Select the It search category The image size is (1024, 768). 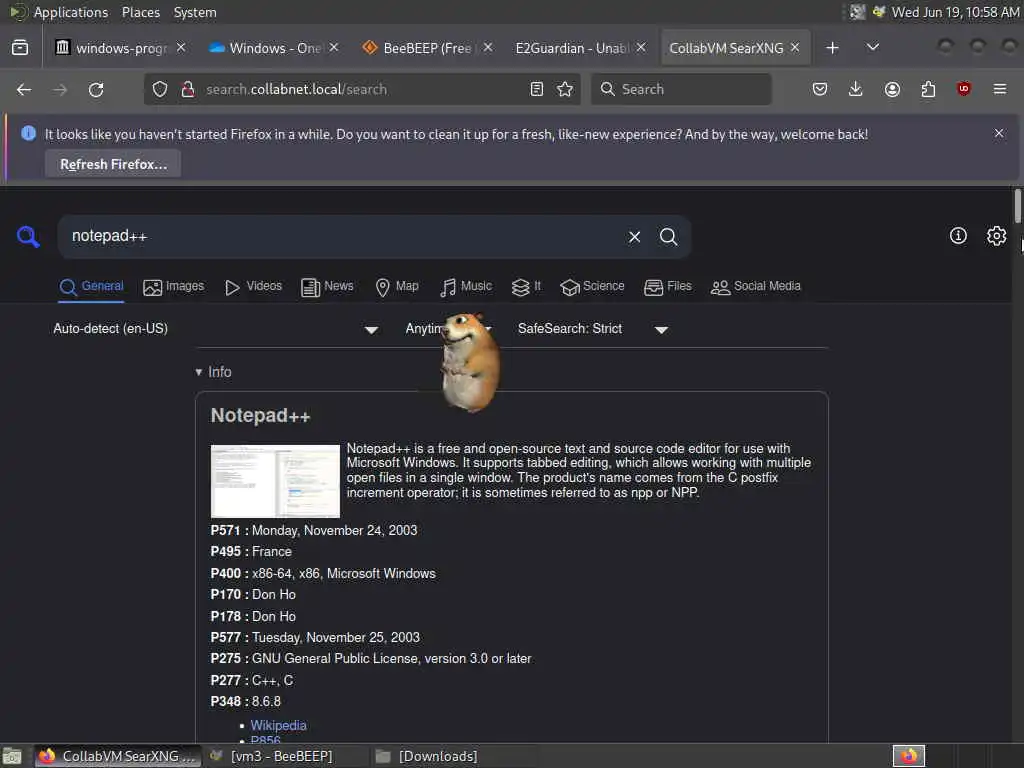pyautogui.click(x=526, y=287)
